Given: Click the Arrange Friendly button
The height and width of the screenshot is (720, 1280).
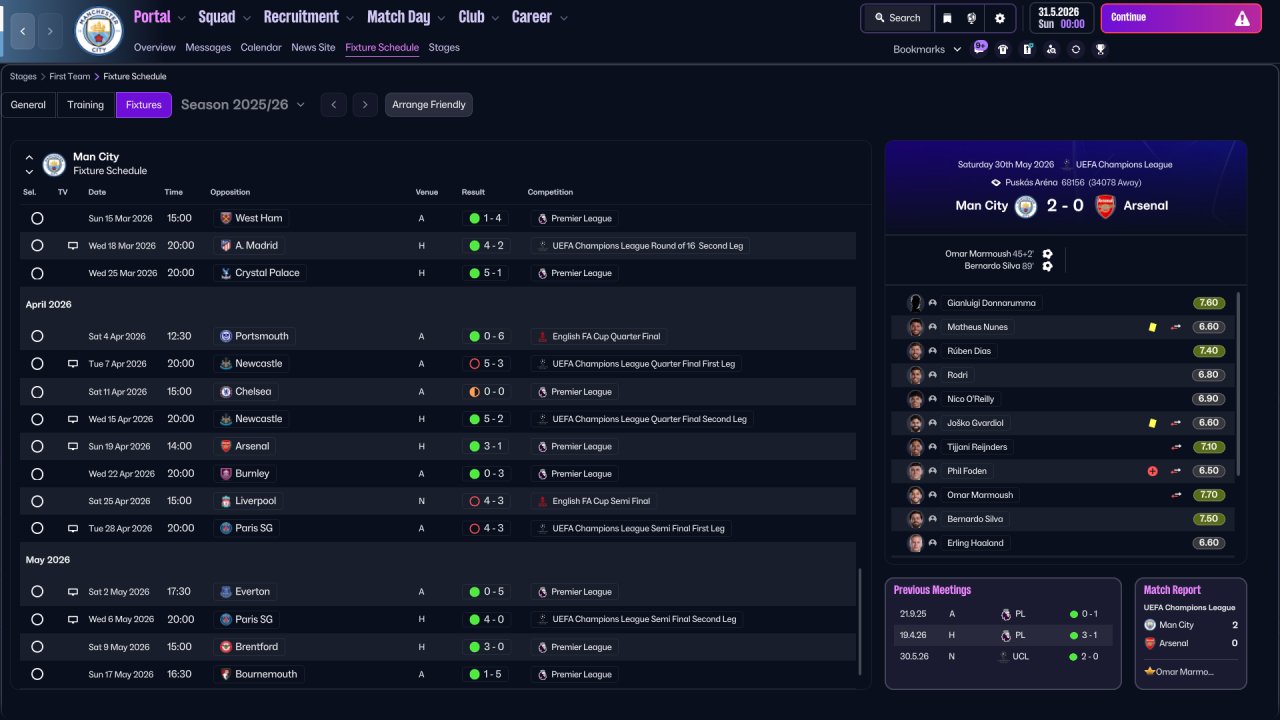Looking at the screenshot, I should coord(429,105).
